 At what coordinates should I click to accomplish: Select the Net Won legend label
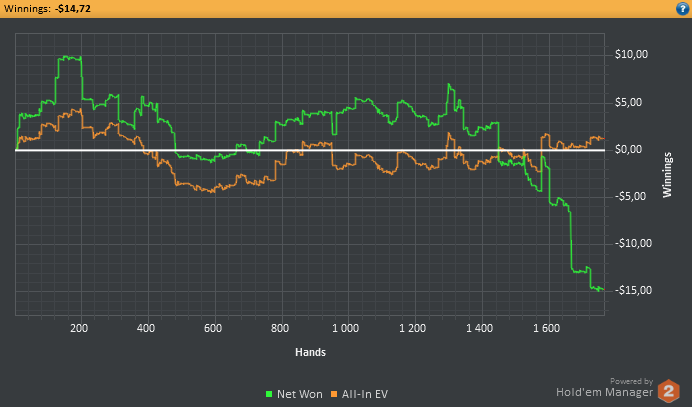299,394
